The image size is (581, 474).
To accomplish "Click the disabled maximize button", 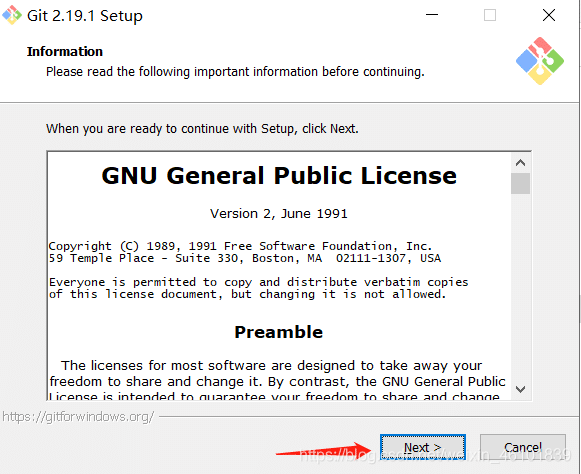I will click(490, 15).
